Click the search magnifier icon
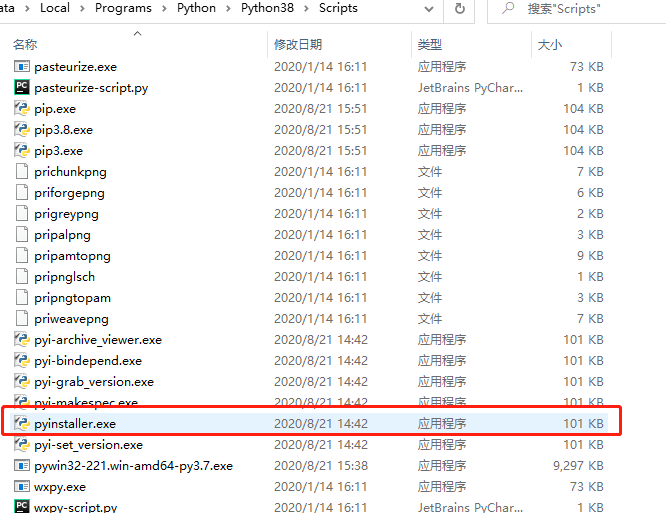Image resolution: width=666 pixels, height=513 pixels. point(508,8)
